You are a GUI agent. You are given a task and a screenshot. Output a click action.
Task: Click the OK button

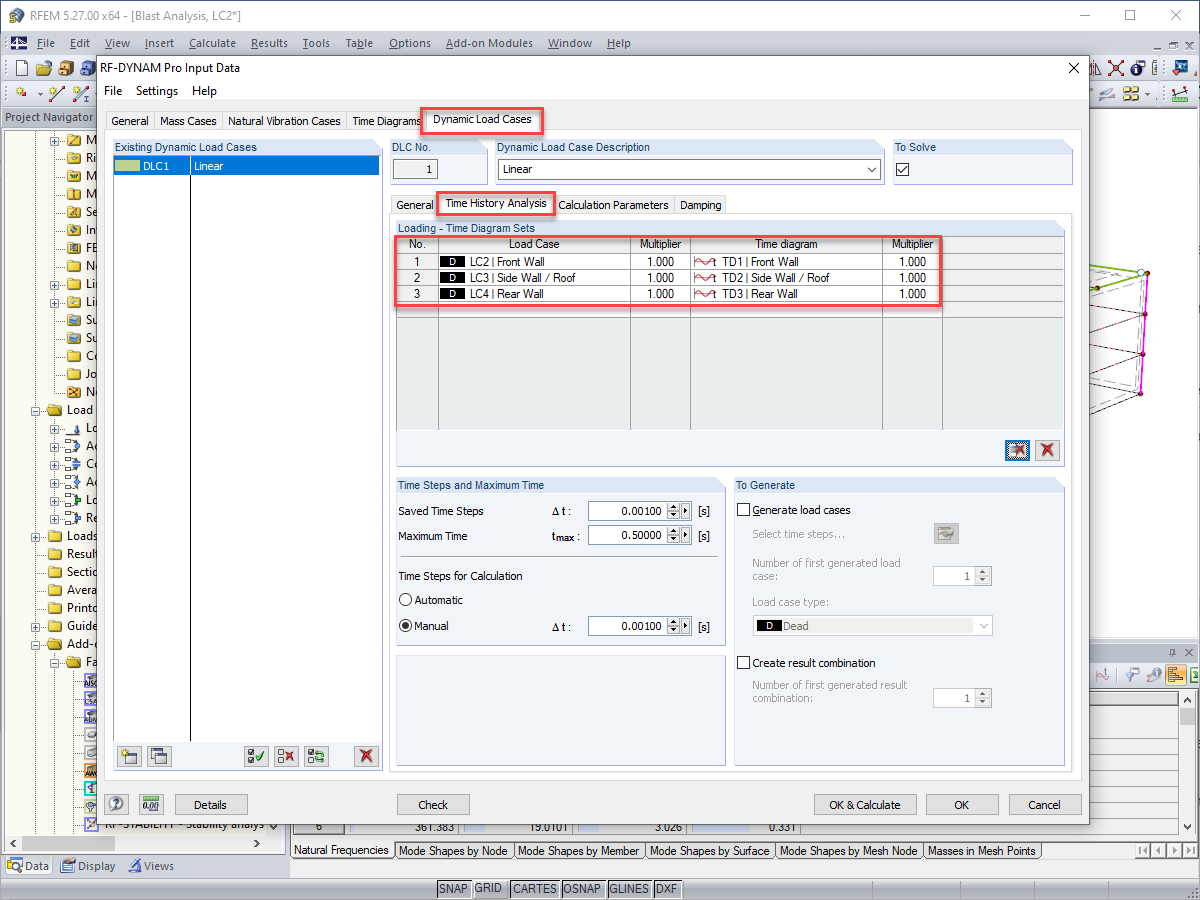coord(961,805)
